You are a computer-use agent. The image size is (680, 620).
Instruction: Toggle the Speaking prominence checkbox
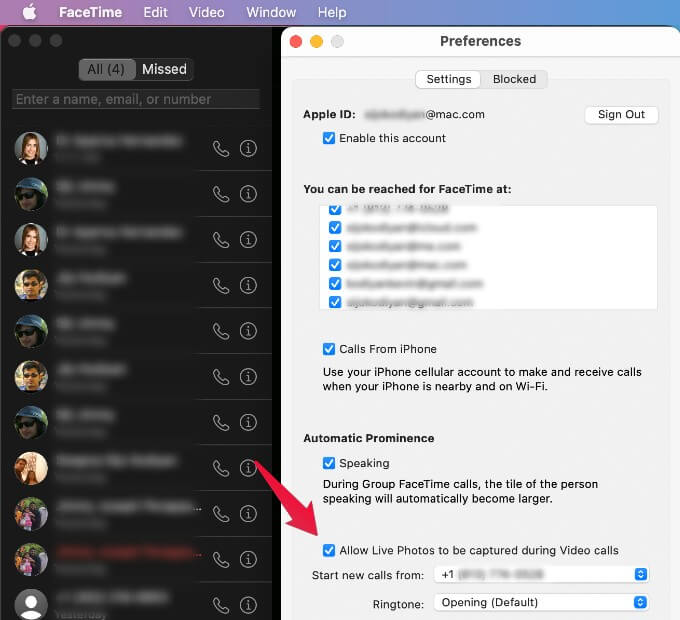[329, 463]
